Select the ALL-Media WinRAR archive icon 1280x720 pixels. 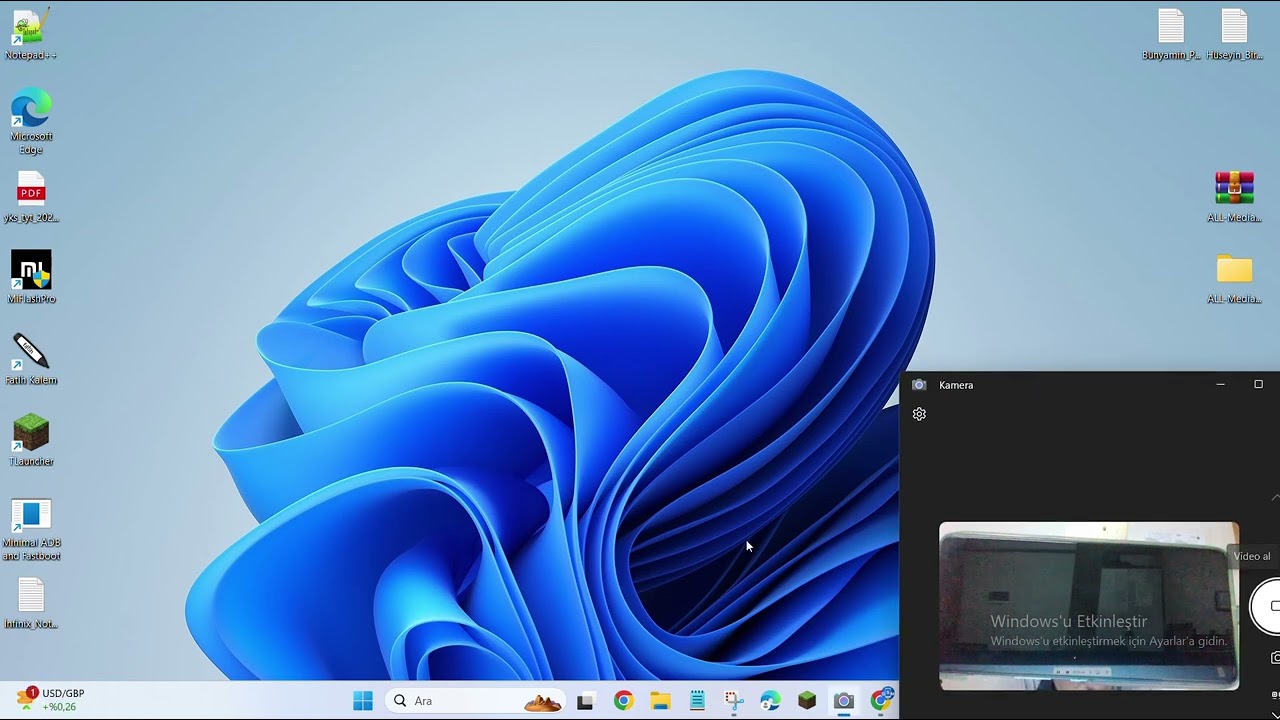click(x=1234, y=196)
